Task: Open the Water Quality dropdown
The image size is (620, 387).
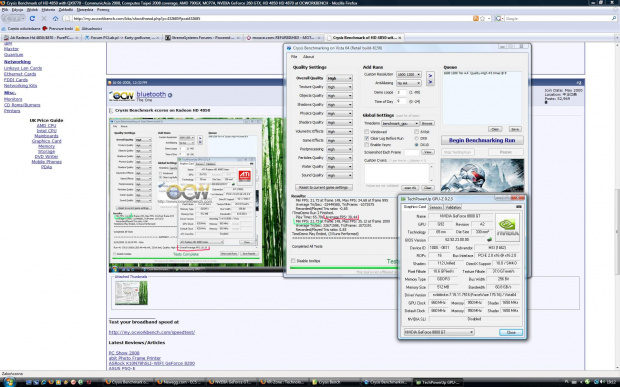Action: [x=339, y=167]
